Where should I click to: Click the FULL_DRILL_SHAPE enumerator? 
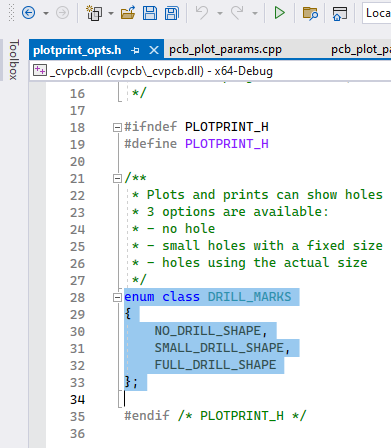[x=215, y=365]
